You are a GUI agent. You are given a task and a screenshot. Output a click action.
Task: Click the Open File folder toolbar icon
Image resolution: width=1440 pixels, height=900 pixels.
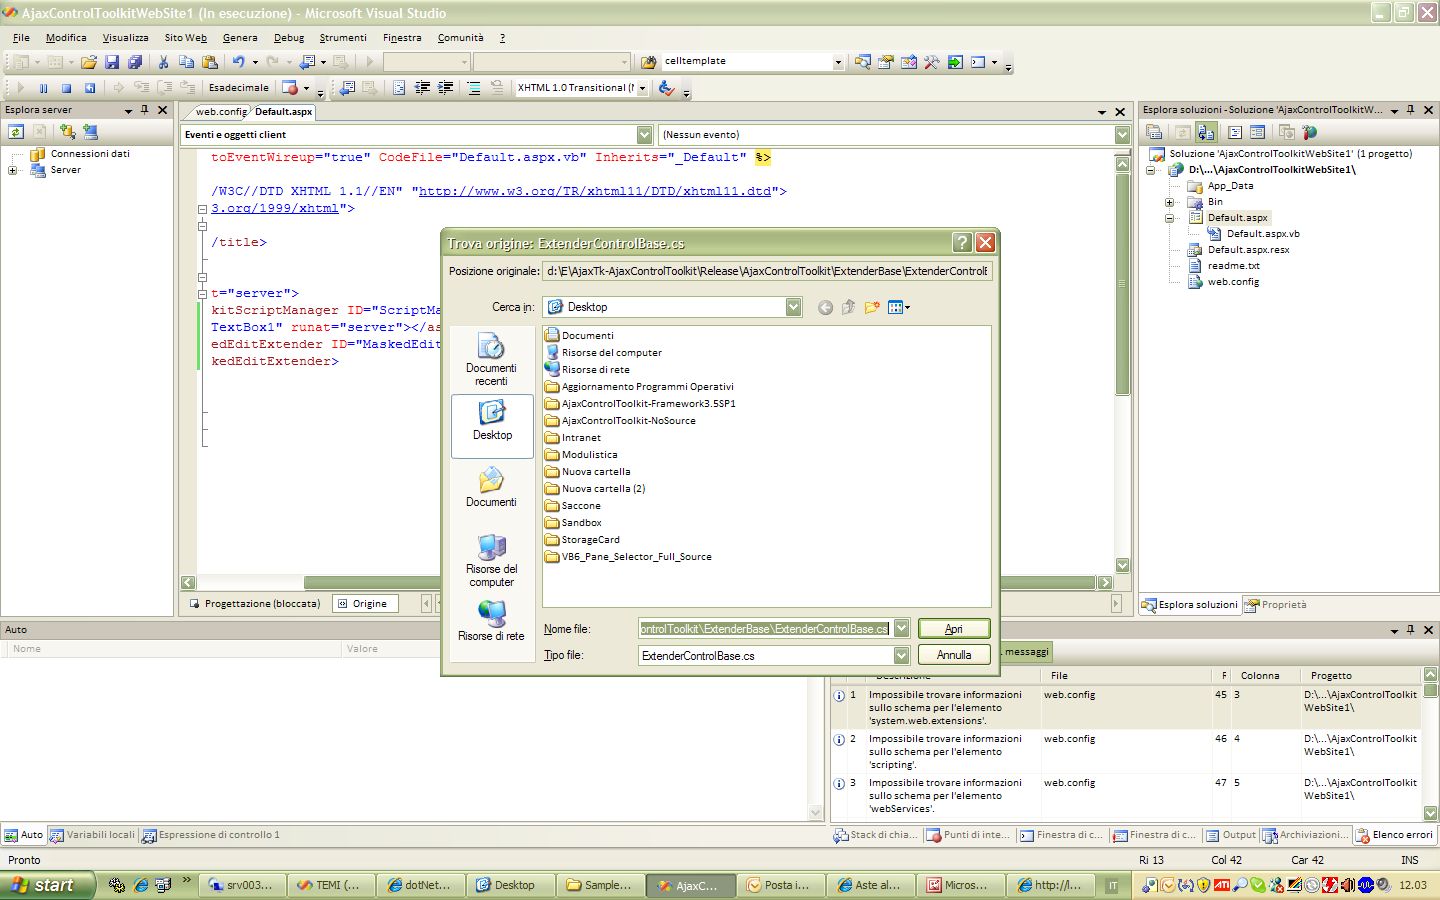[x=89, y=62]
